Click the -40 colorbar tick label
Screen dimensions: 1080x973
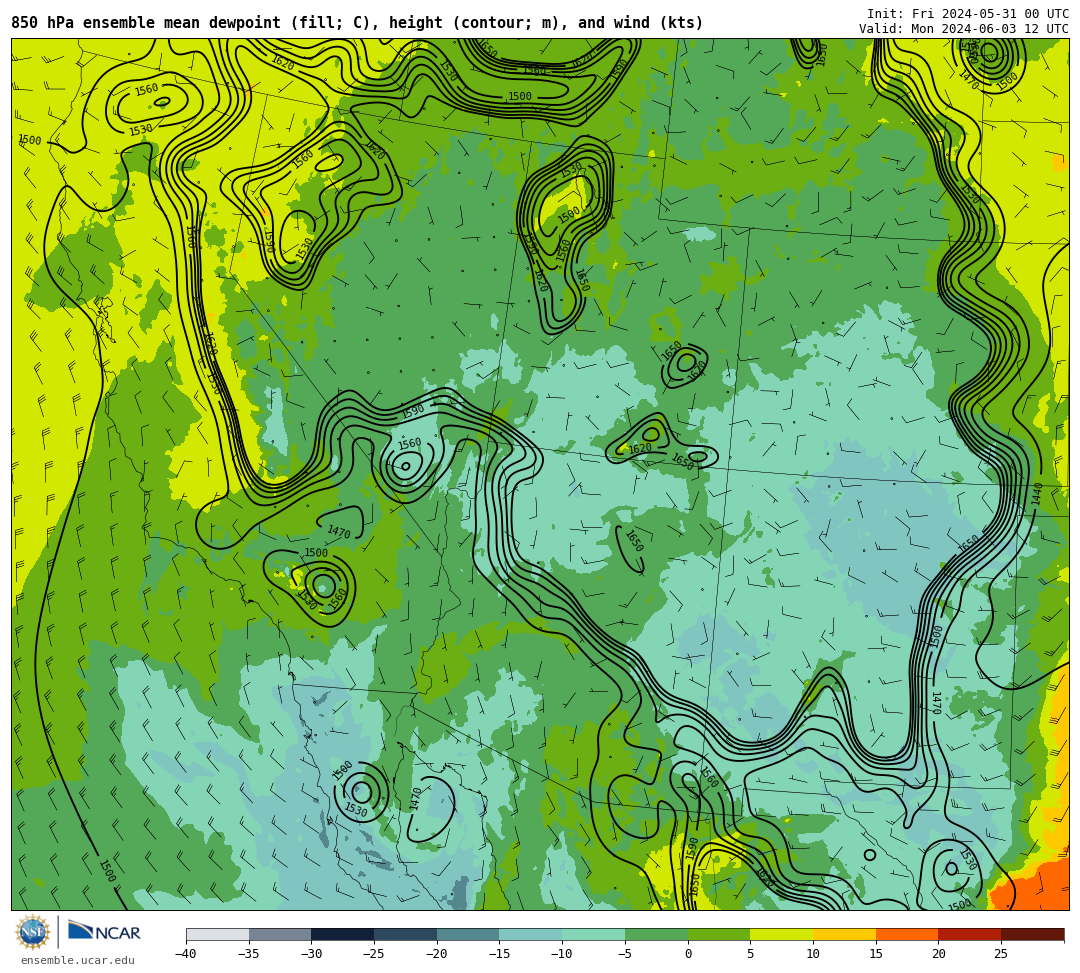[185, 954]
